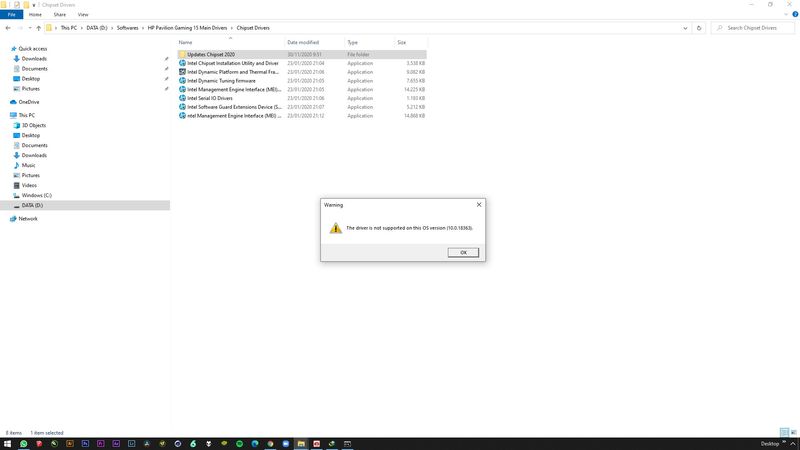Select 'Intel Dynamic Tuning Firmware' file icon
Screen dimensions: 800x450
click(x=182, y=81)
